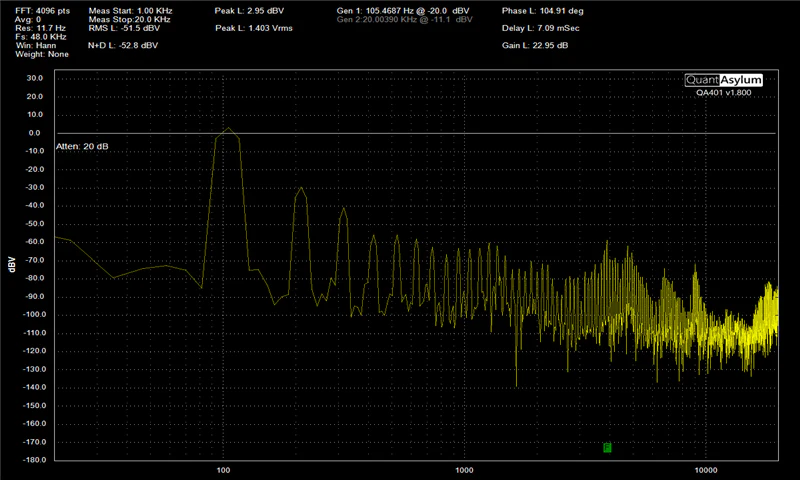Click the '0.0' y-axis label
800x480 pixels.
35,133
